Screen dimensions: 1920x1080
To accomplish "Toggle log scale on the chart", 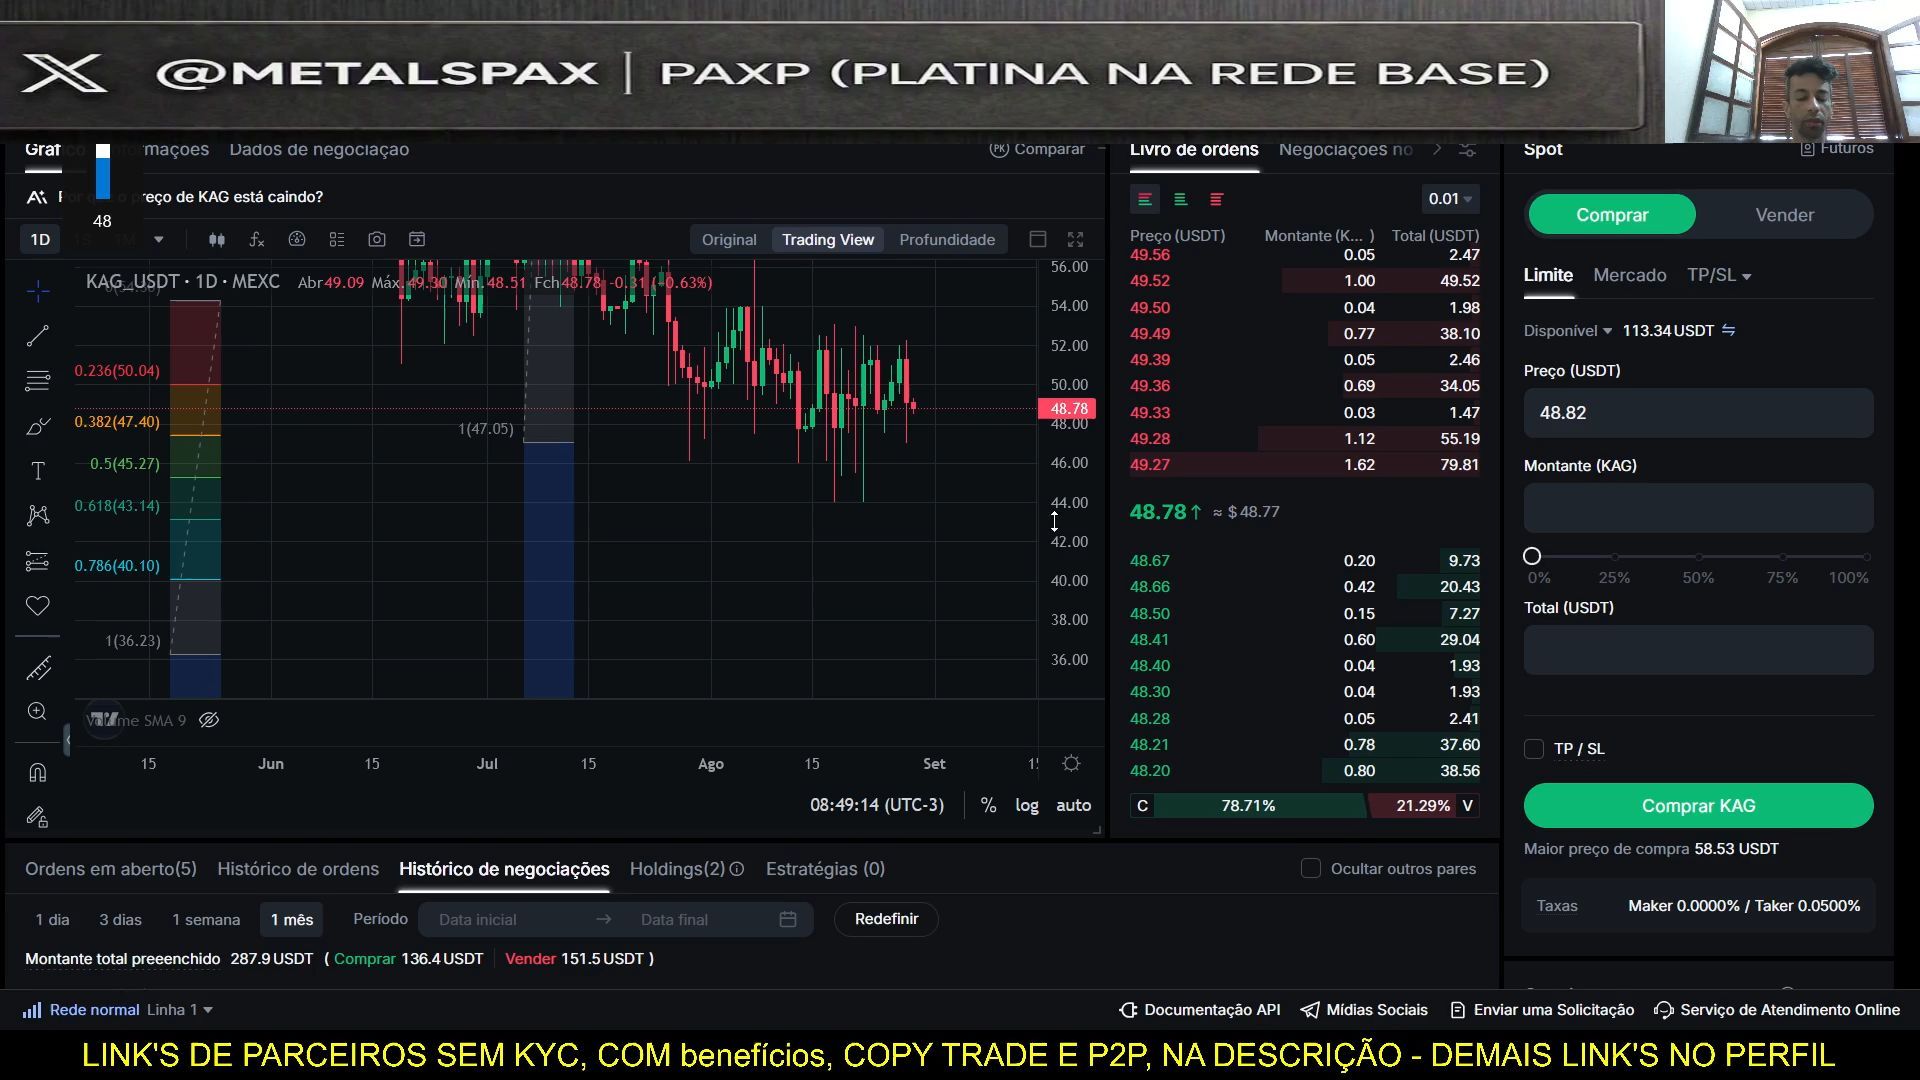I will coord(1027,806).
